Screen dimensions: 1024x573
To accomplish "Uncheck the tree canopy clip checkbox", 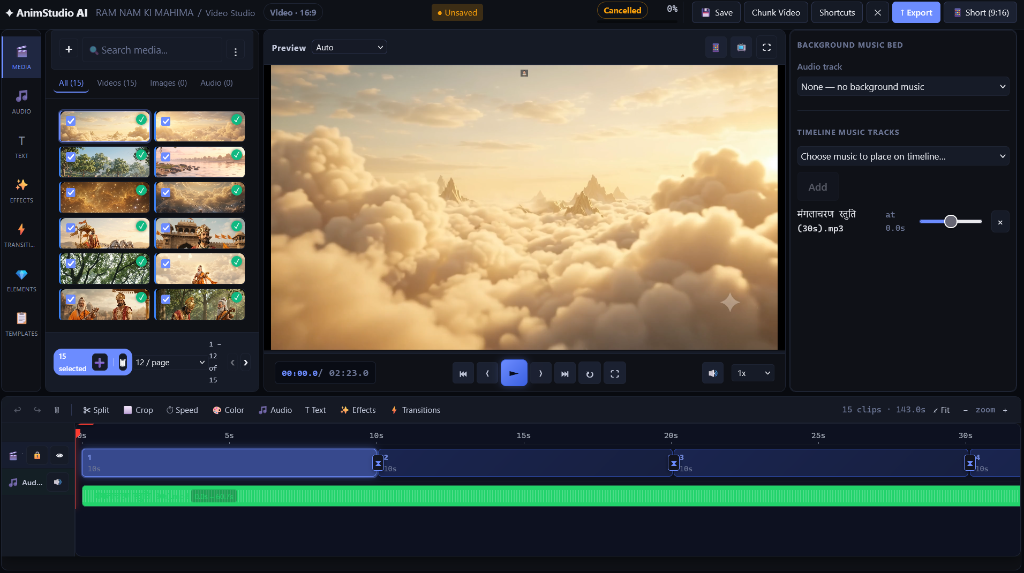I will click(71, 263).
